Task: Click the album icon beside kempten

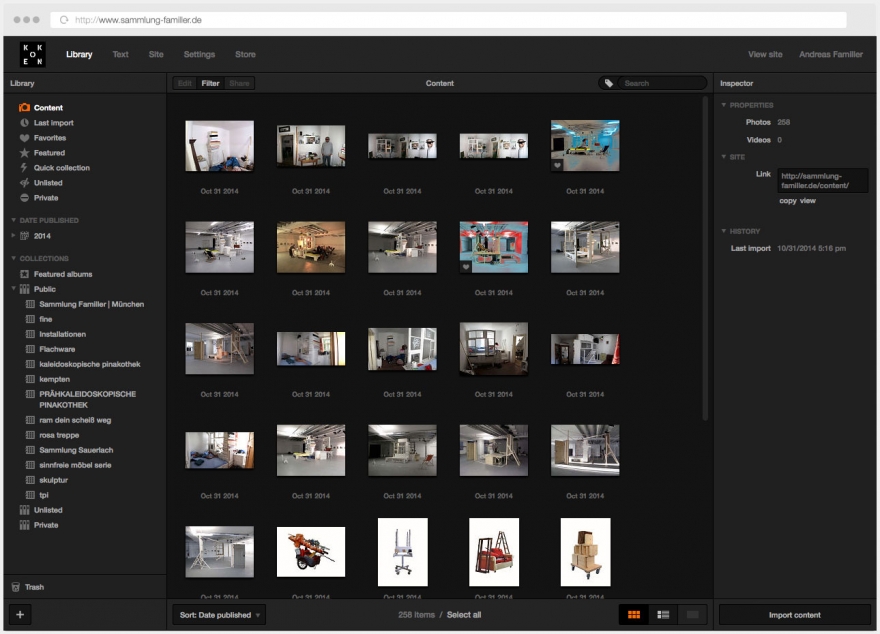Action: click(30, 379)
